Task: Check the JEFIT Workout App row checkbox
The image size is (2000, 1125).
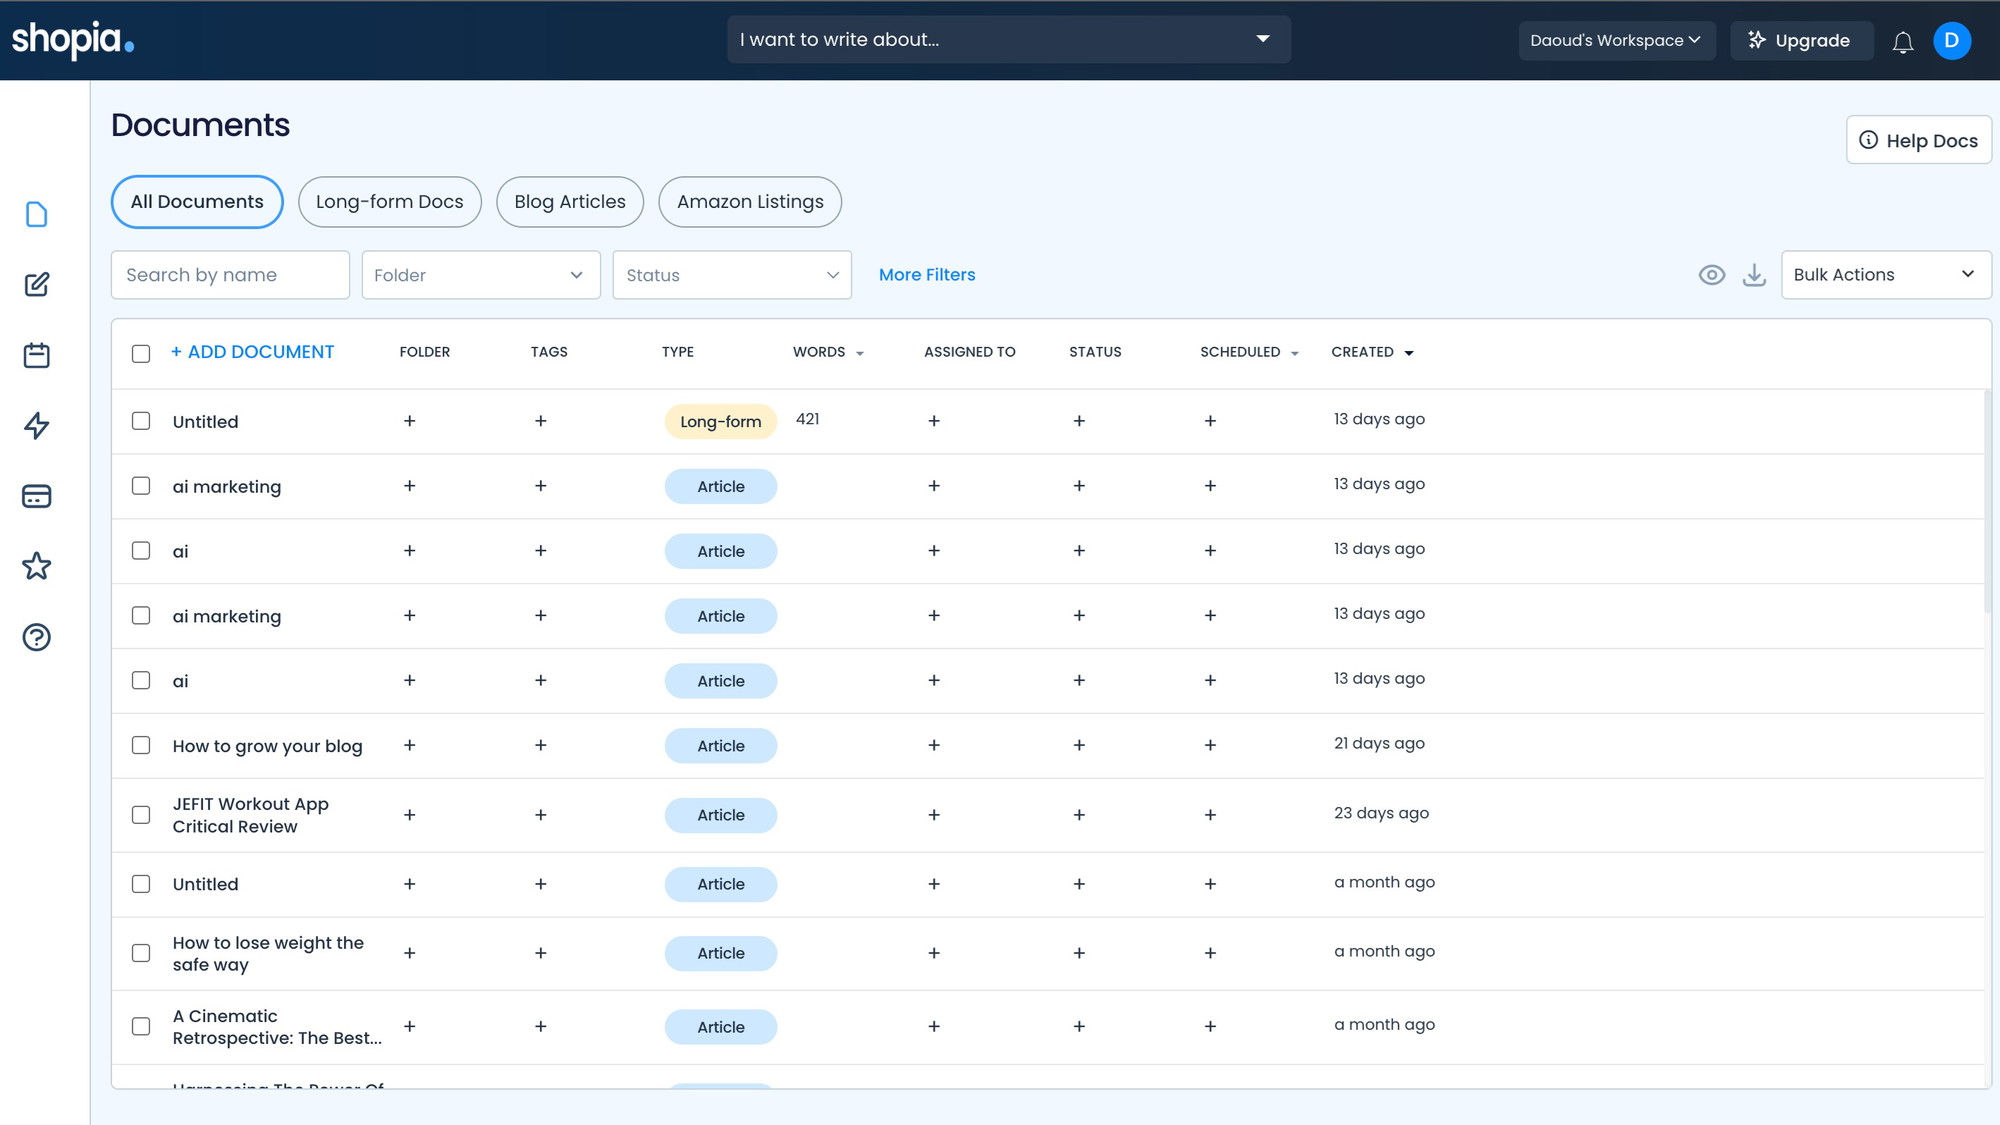Action: 141,815
